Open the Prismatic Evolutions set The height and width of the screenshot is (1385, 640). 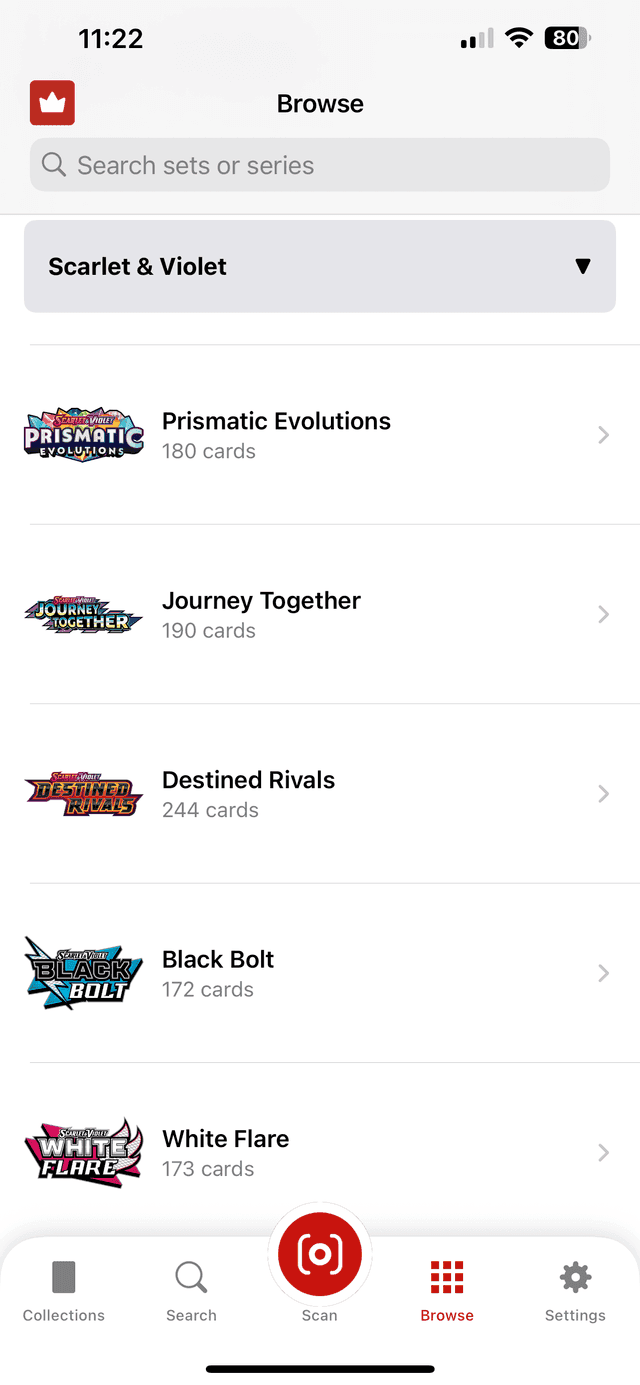(x=276, y=434)
